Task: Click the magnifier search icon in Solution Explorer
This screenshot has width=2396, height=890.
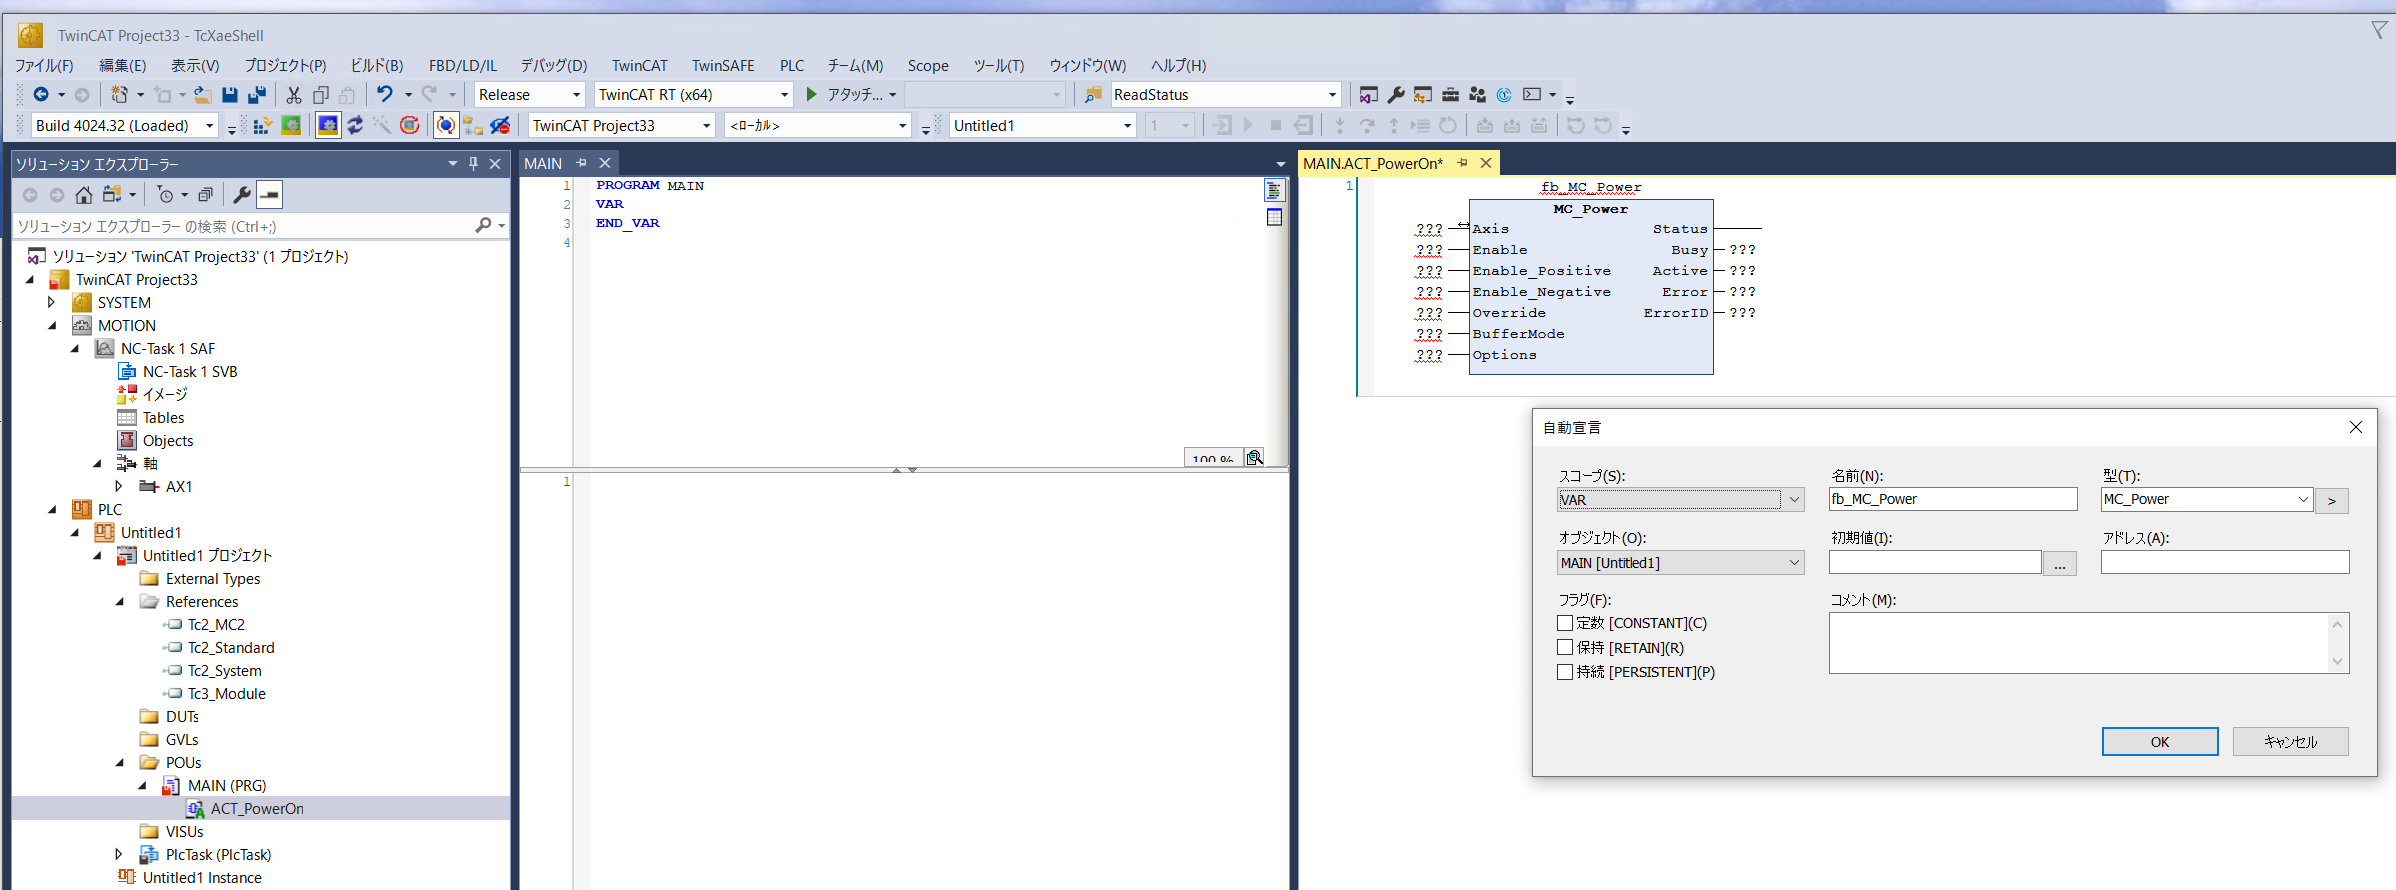Action: pyautogui.click(x=484, y=226)
